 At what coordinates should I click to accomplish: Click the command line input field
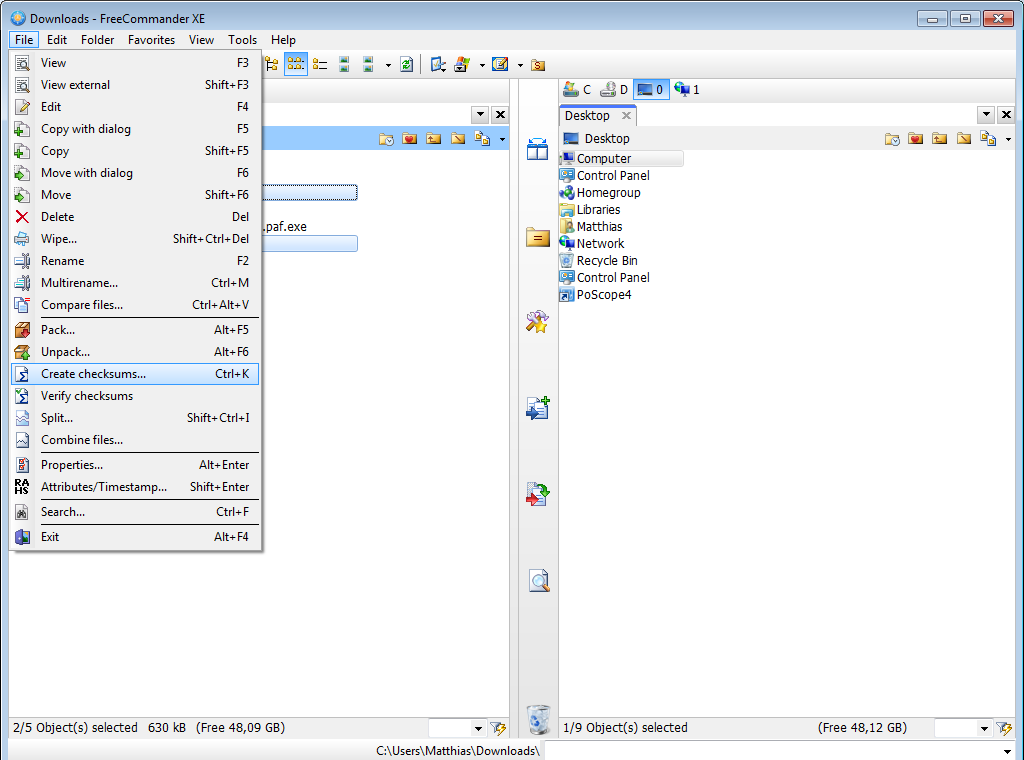775,751
